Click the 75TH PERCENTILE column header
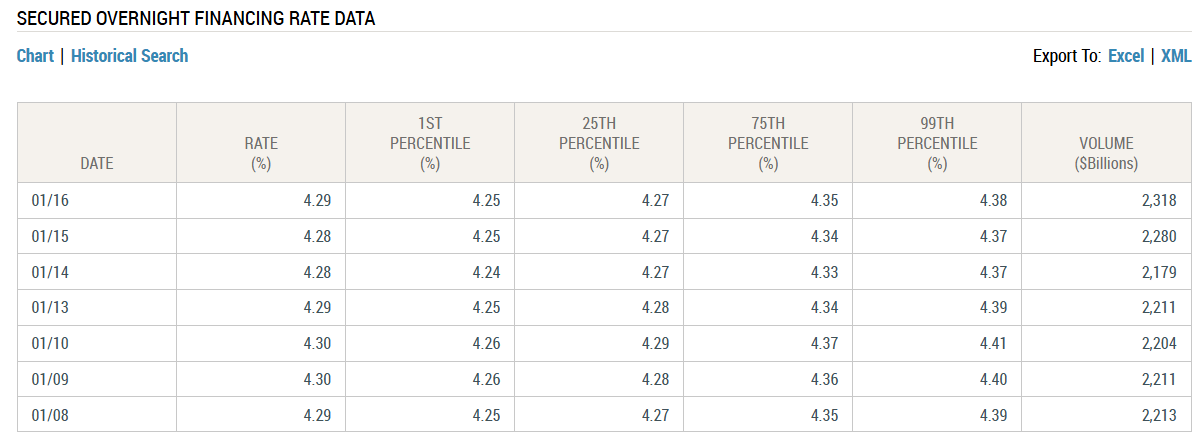 768,143
